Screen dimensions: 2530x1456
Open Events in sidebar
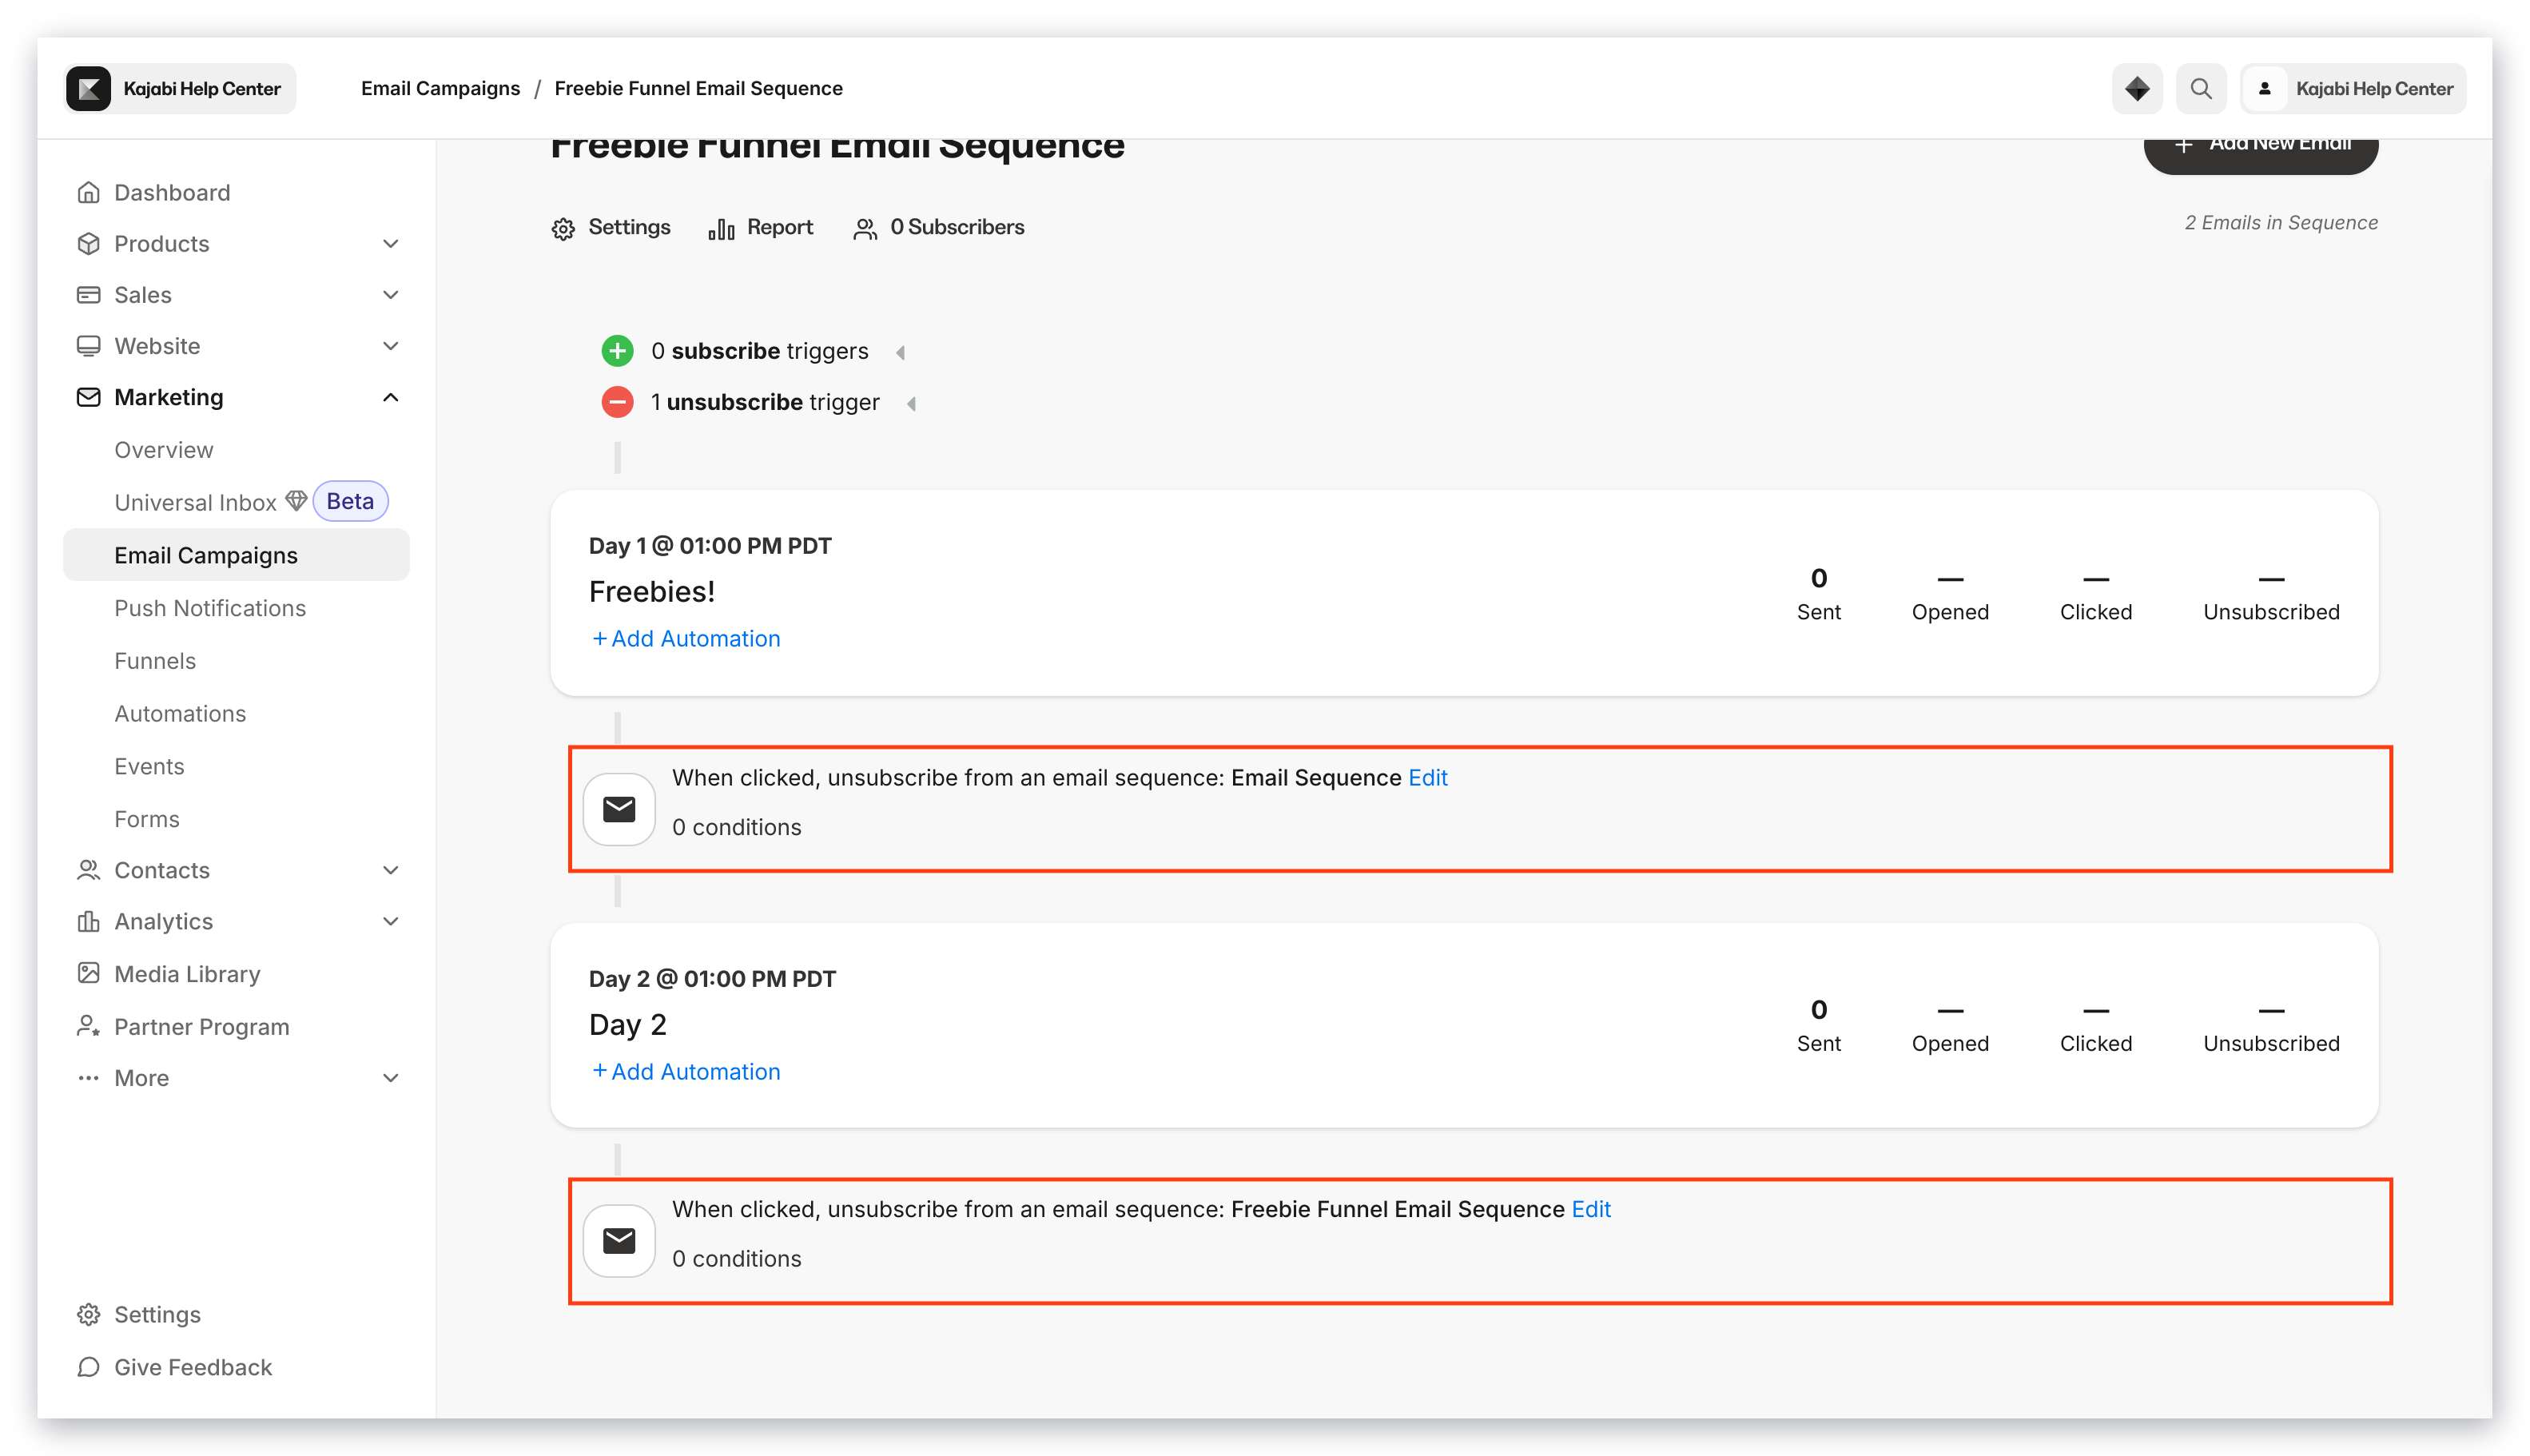tap(149, 766)
